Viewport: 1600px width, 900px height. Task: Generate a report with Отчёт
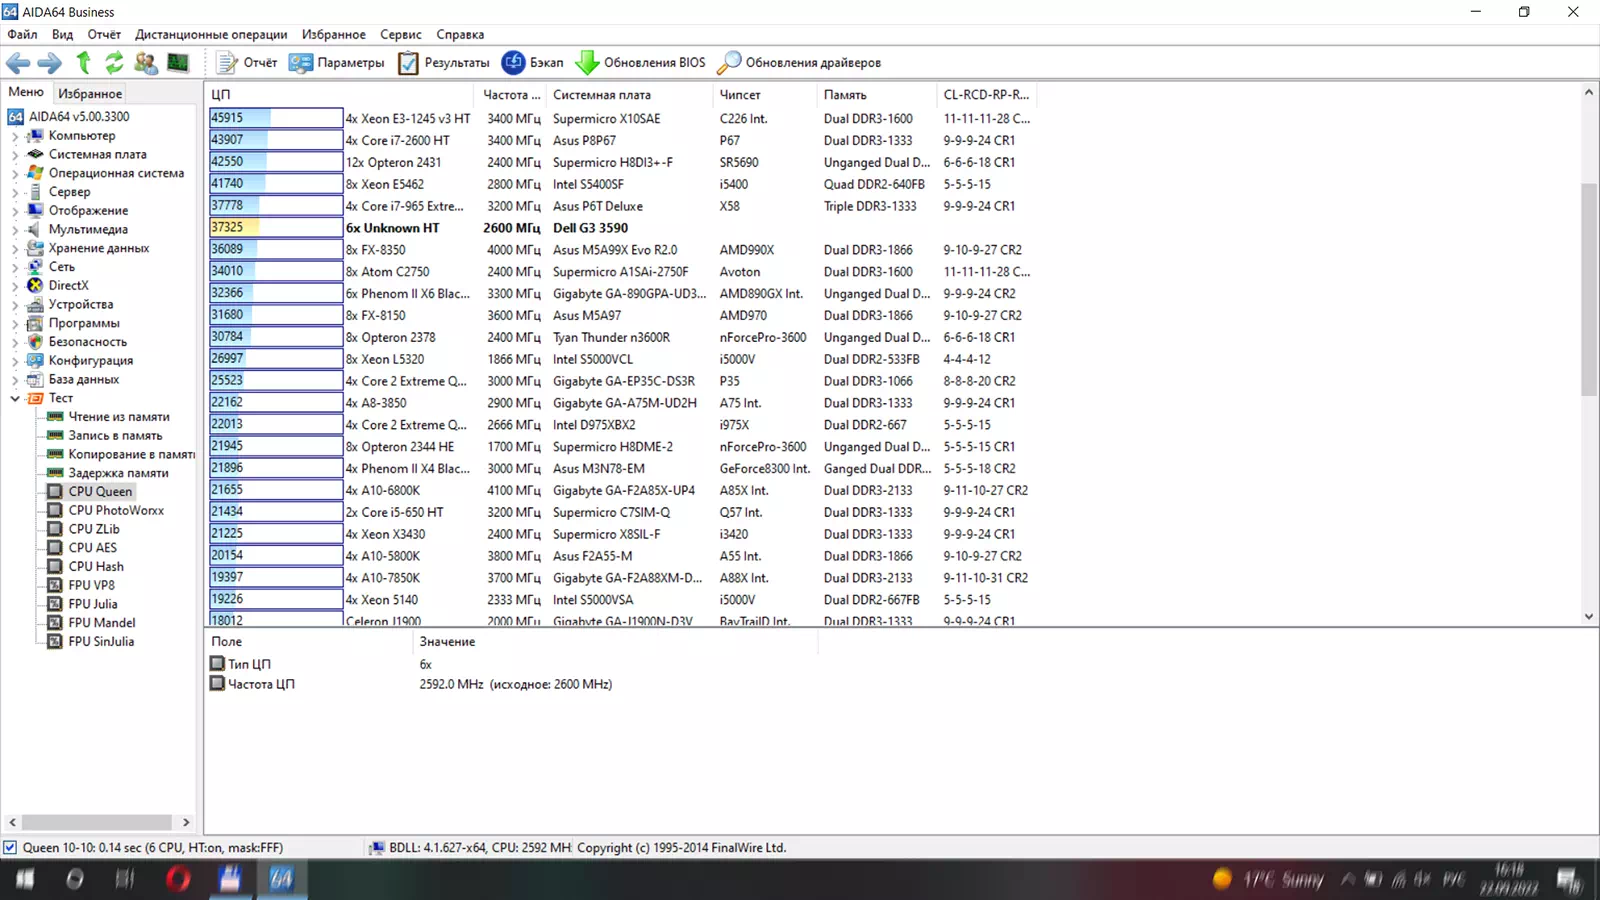(x=244, y=62)
